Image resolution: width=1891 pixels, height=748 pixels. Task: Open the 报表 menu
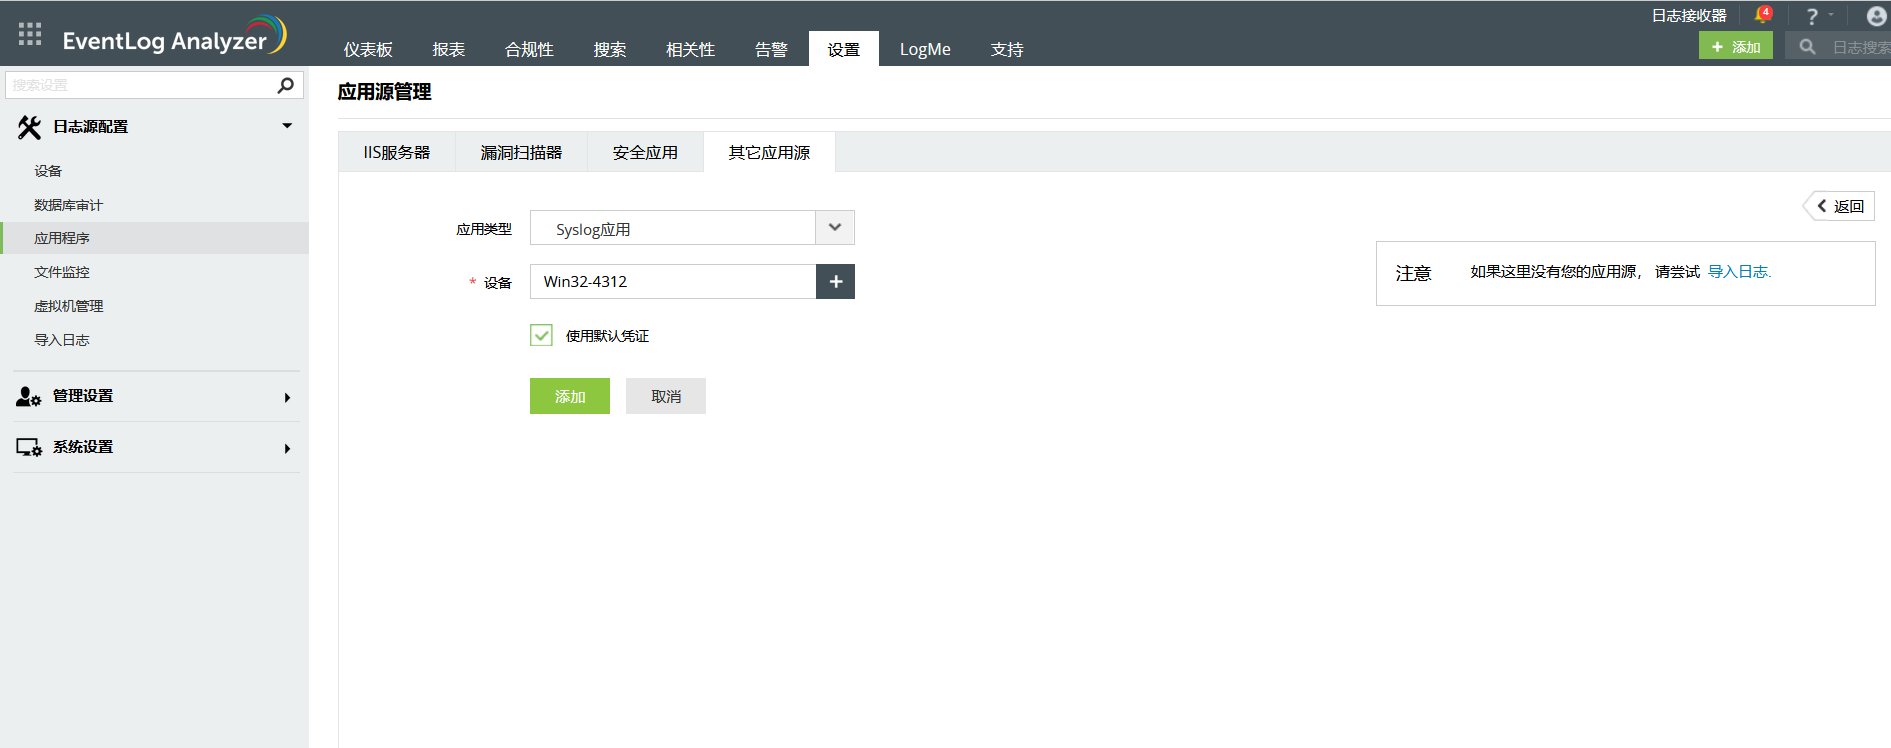pos(449,49)
